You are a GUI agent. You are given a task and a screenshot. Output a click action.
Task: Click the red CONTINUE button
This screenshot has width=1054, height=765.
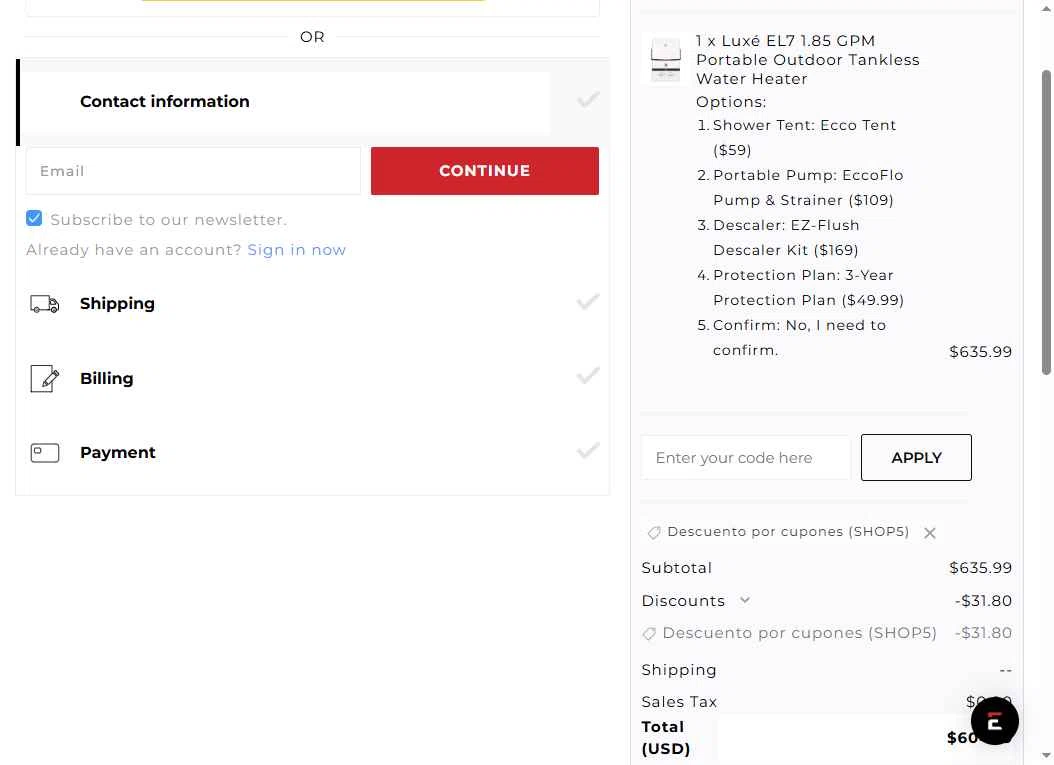(485, 171)
